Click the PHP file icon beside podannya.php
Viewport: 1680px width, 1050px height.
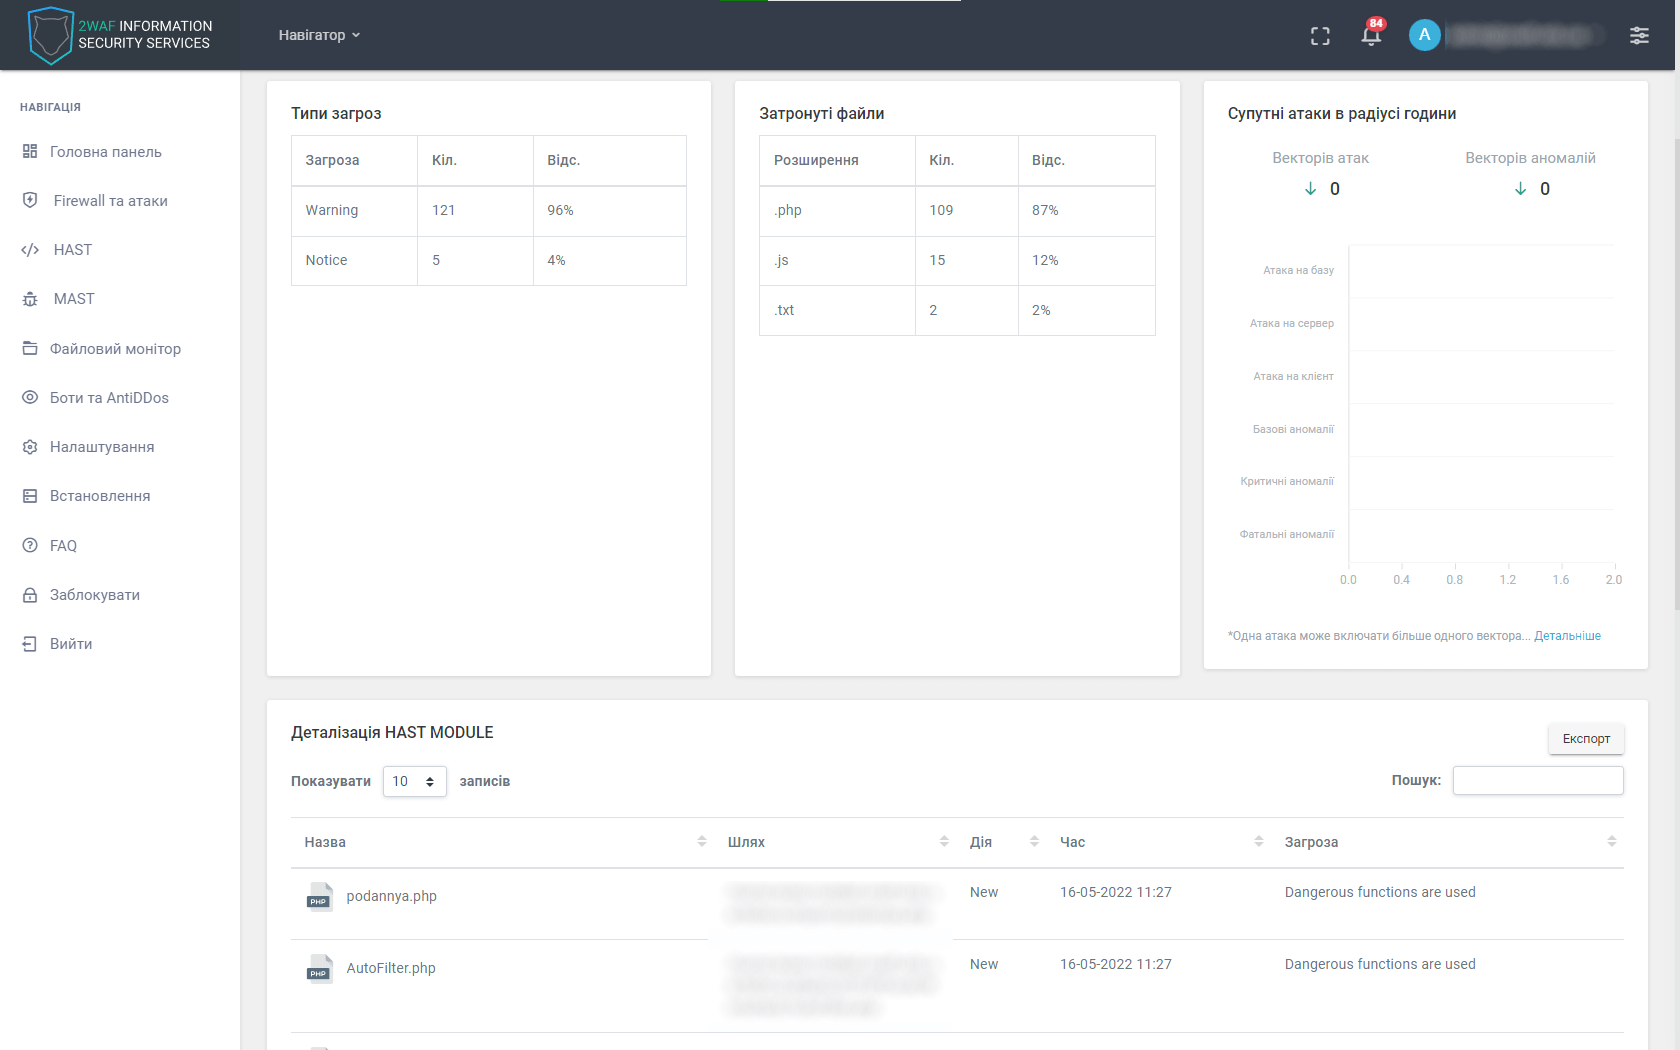tap(320, 897)
